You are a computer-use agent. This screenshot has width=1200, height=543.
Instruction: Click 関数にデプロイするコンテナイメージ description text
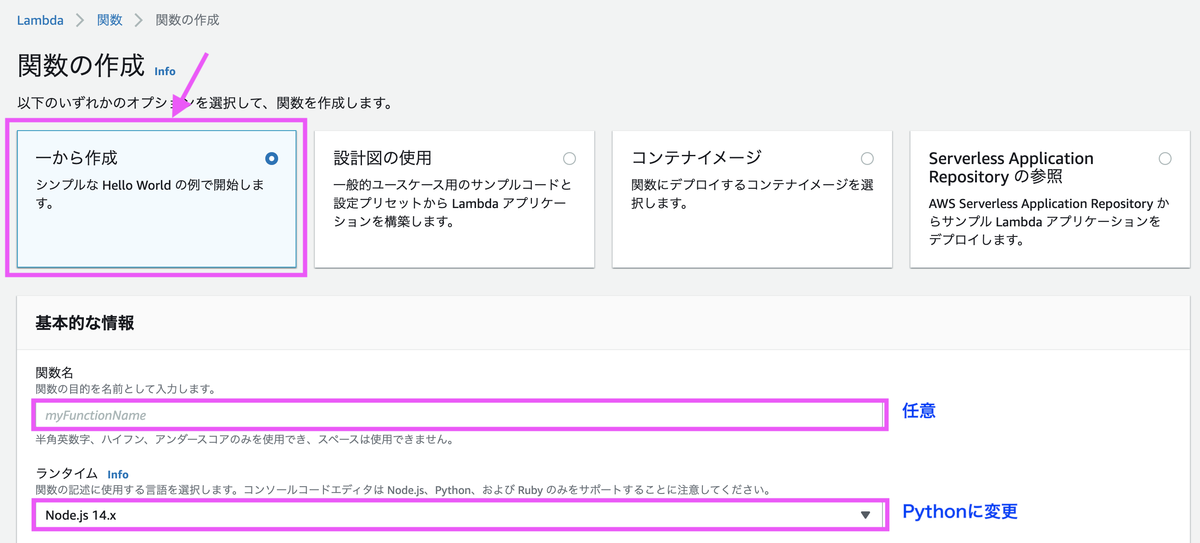pos(753,195)
